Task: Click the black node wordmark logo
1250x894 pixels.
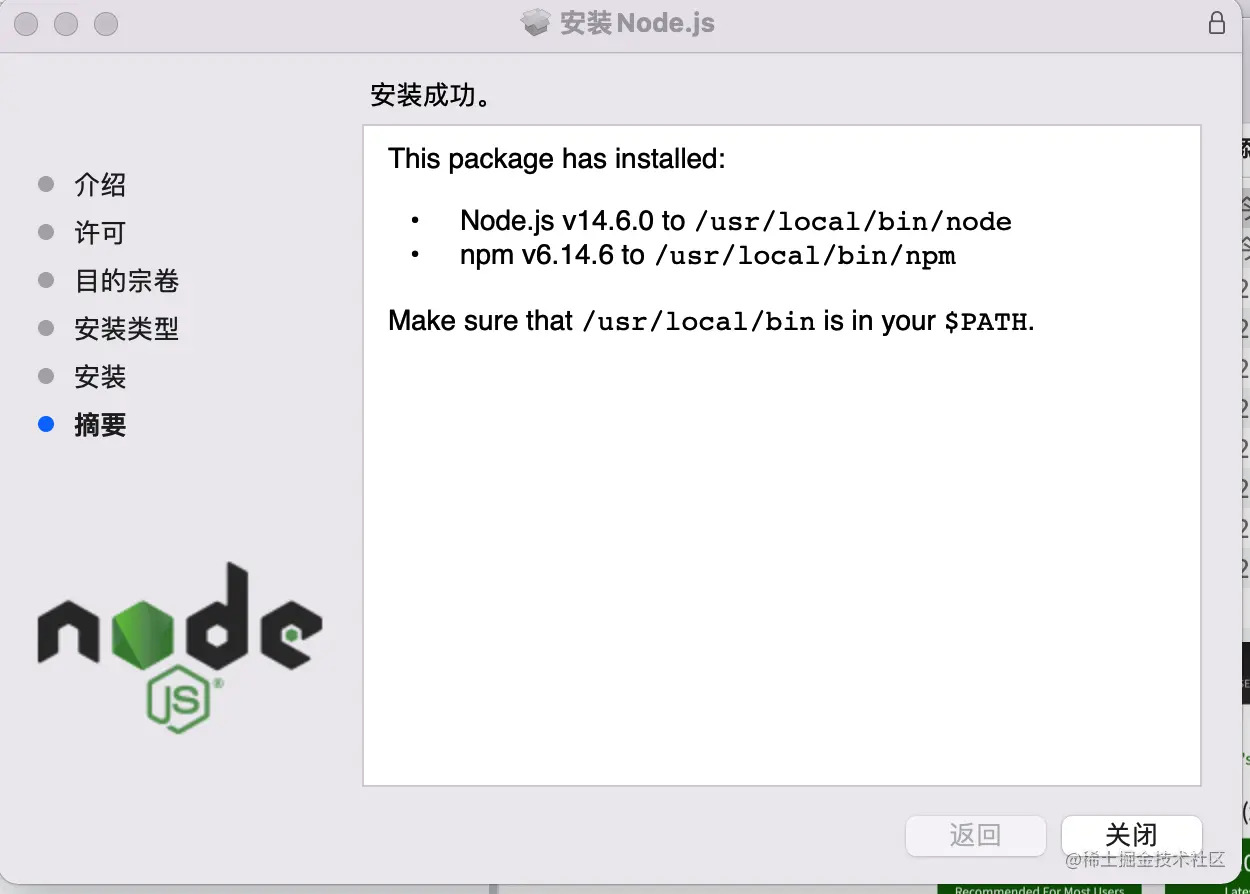Action: click(x=180, y=616)
